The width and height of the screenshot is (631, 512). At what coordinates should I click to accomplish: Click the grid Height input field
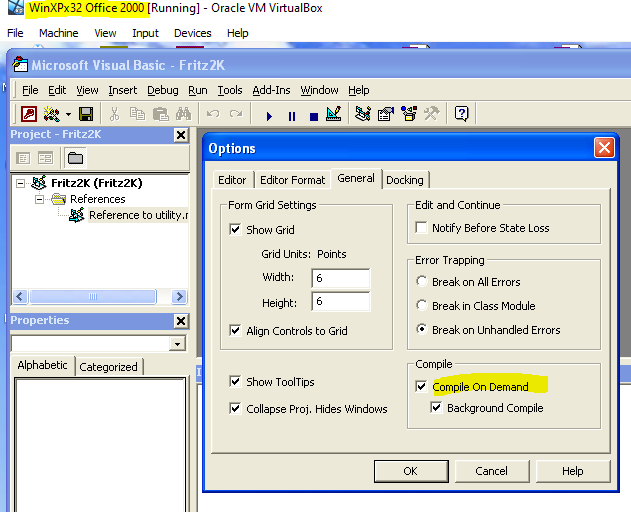tap(341, 301)
